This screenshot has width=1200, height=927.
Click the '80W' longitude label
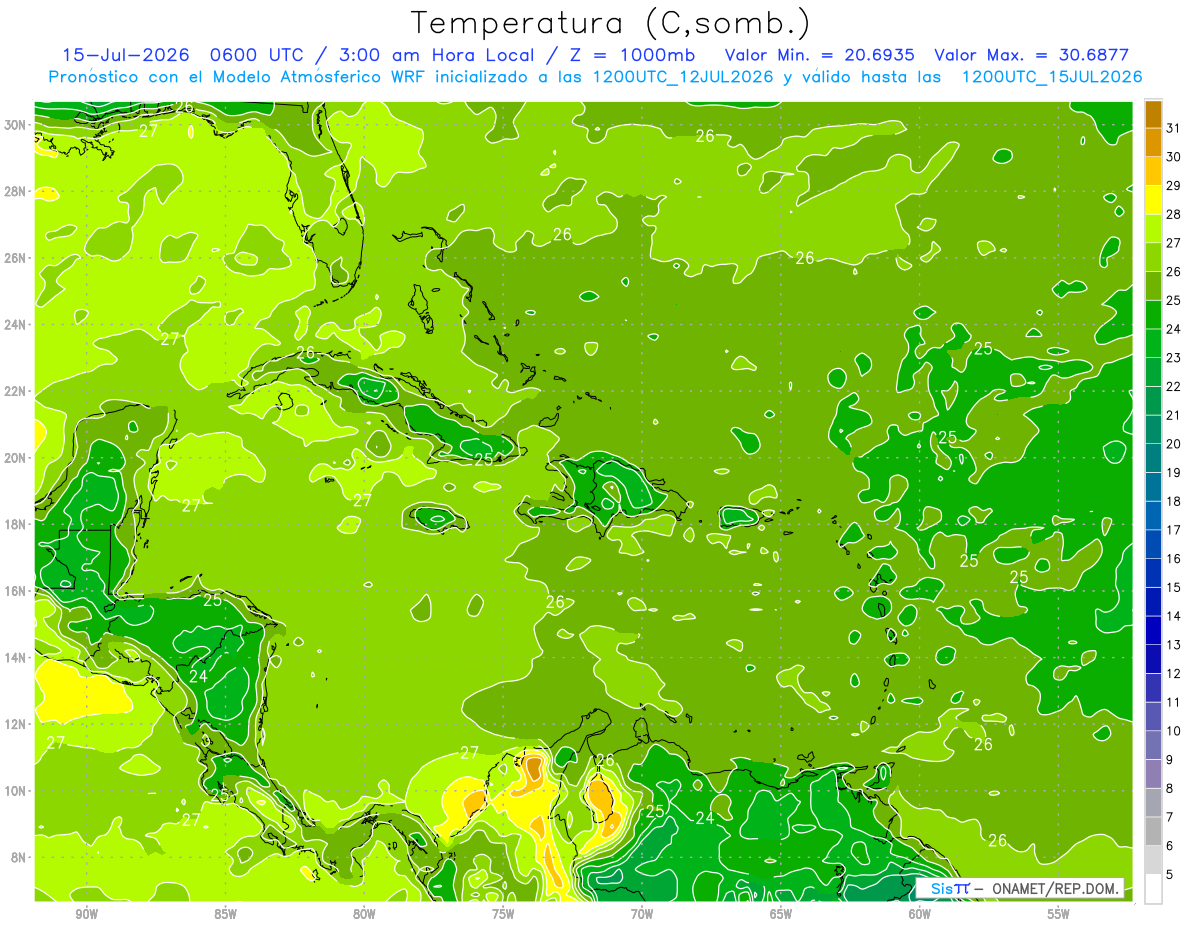pyautogui.click(x=364, y=914)
